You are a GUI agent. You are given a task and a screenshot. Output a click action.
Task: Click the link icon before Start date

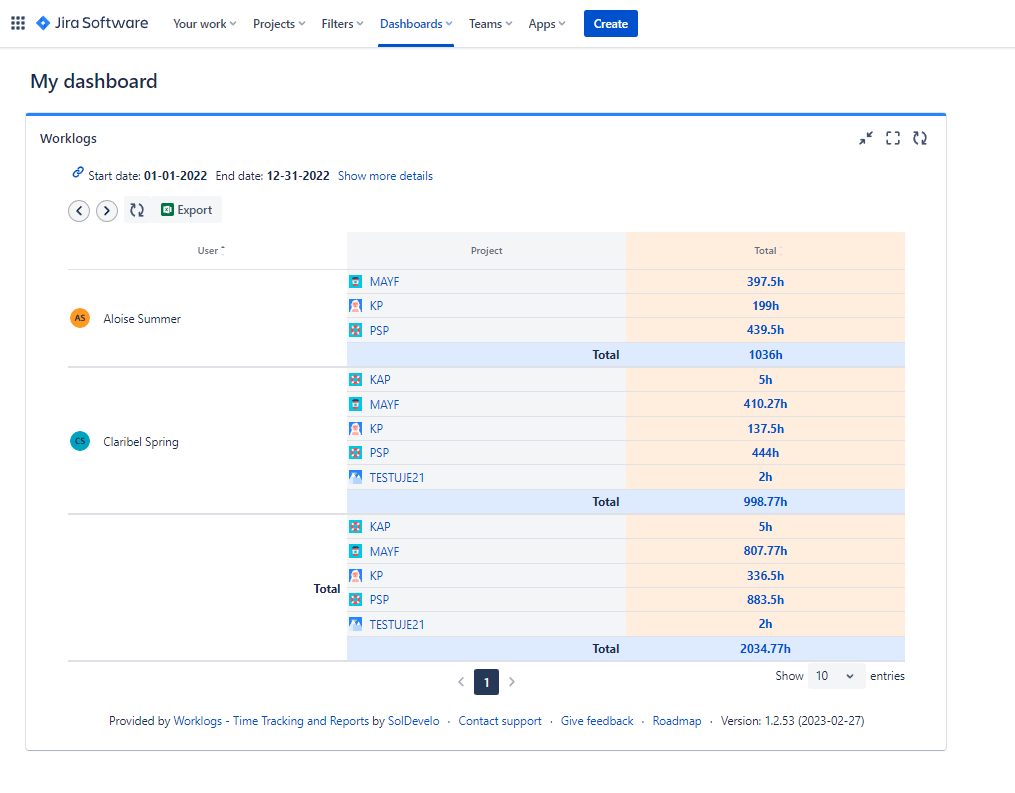point(78,174)
